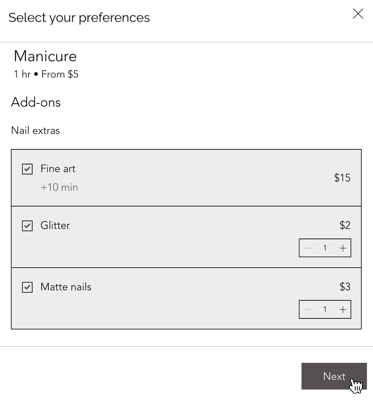Click the $3 Matte nails price
The image size is (373, 400).
(345, 287)
